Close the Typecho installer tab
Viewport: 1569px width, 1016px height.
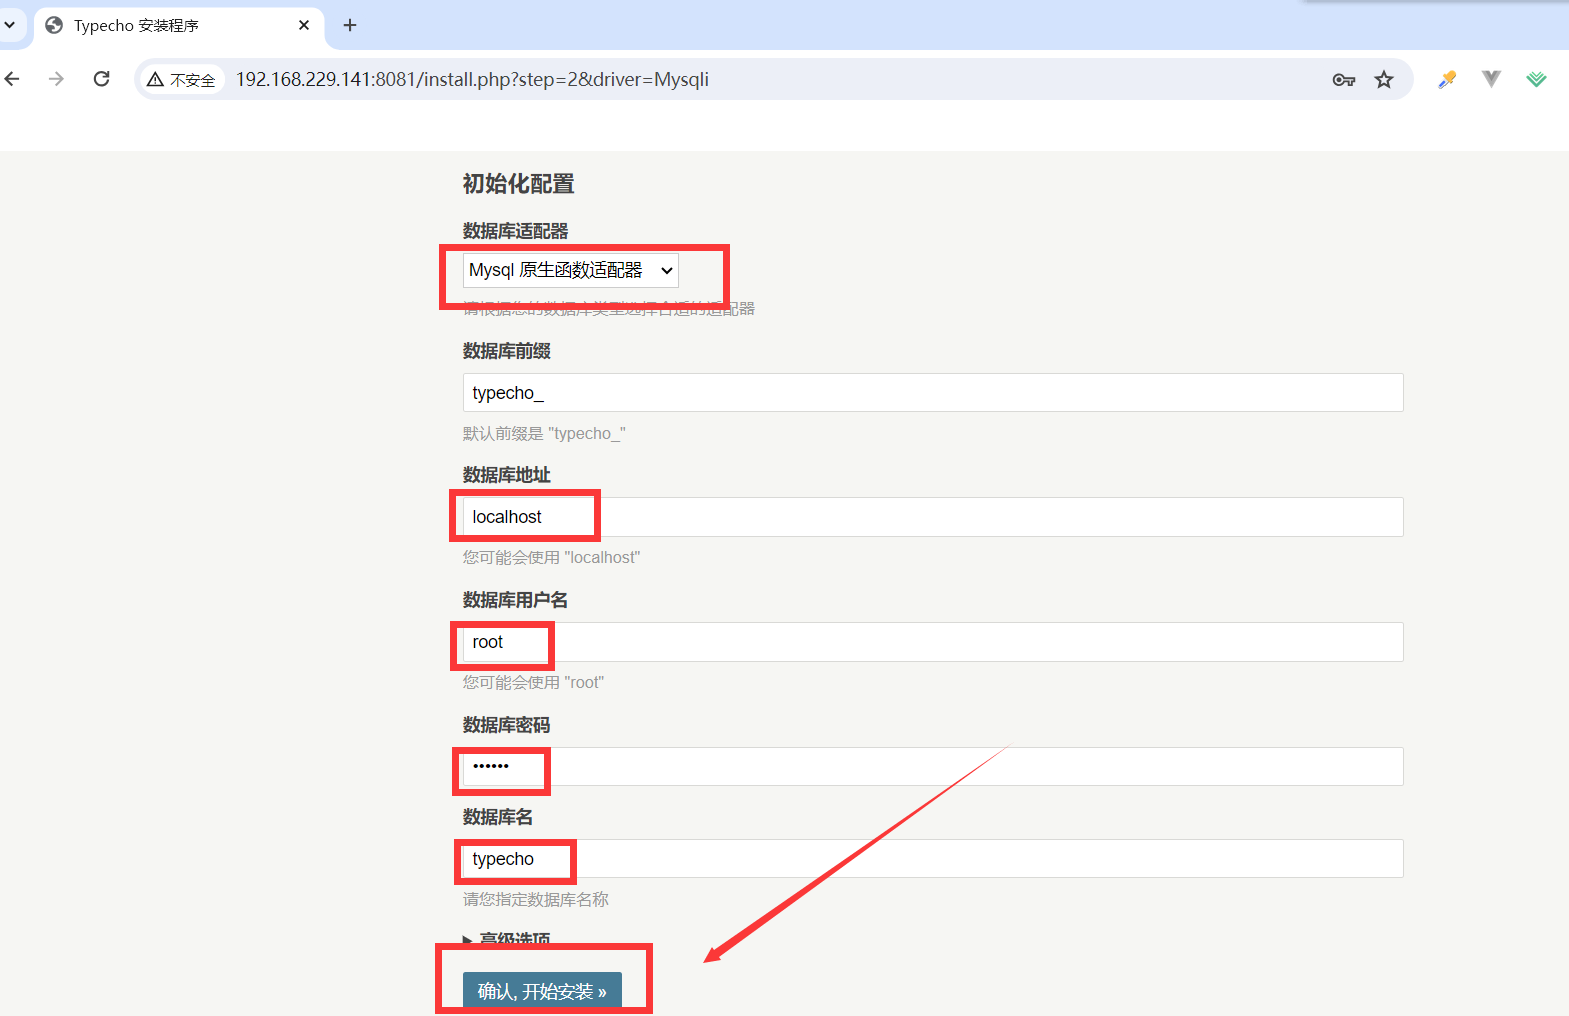[x=304, y=25]
